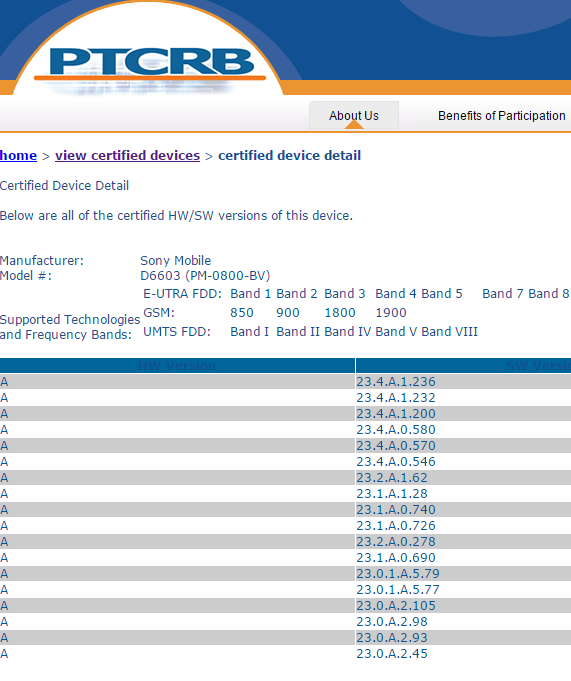This screenshot has width=571, height=681.
Task: Open the Benefits of Participation tab
Action: tap(502, 116)
